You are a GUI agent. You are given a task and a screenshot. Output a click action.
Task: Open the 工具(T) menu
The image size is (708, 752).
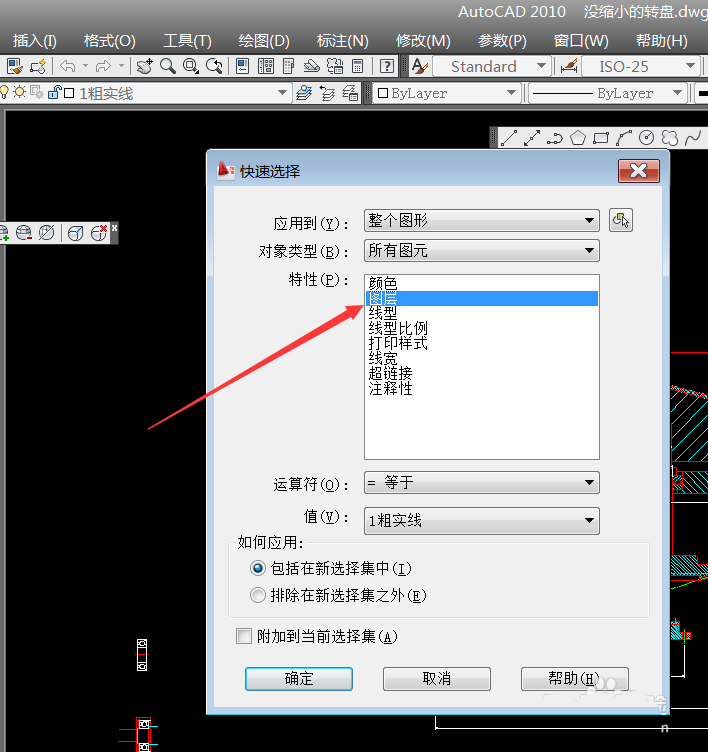click(x=187, y=41)
